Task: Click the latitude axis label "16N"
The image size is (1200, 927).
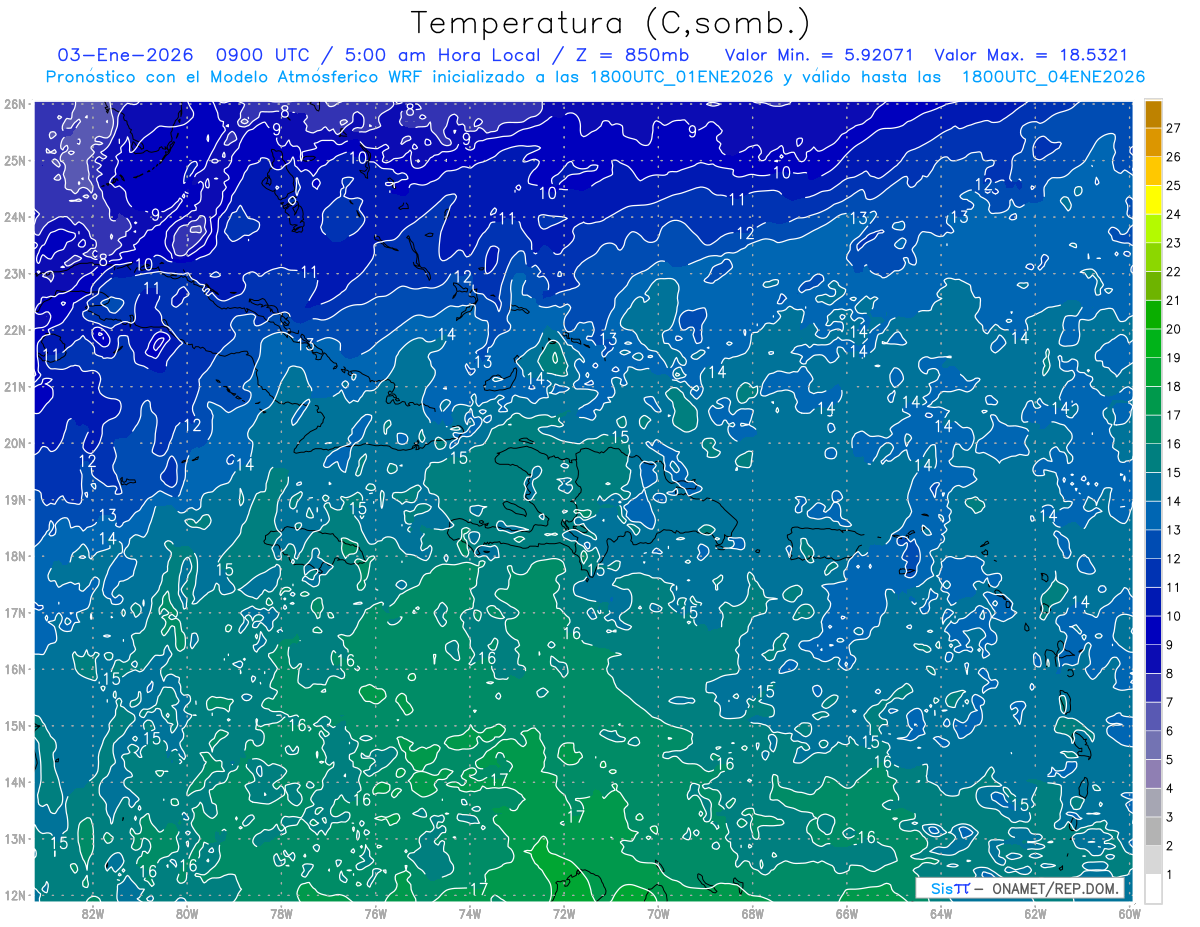Action: pos(15,669)
